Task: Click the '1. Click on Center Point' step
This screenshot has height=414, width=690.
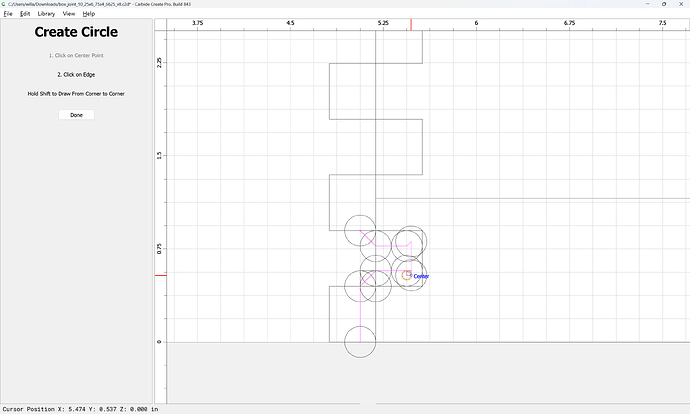Action: click(x=76, y=55)
